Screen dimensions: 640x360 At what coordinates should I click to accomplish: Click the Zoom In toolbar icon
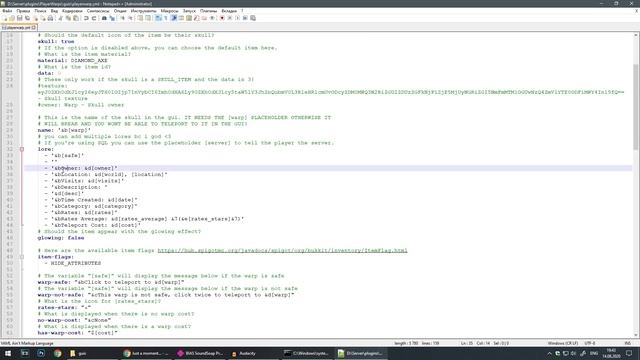[122, 18]
